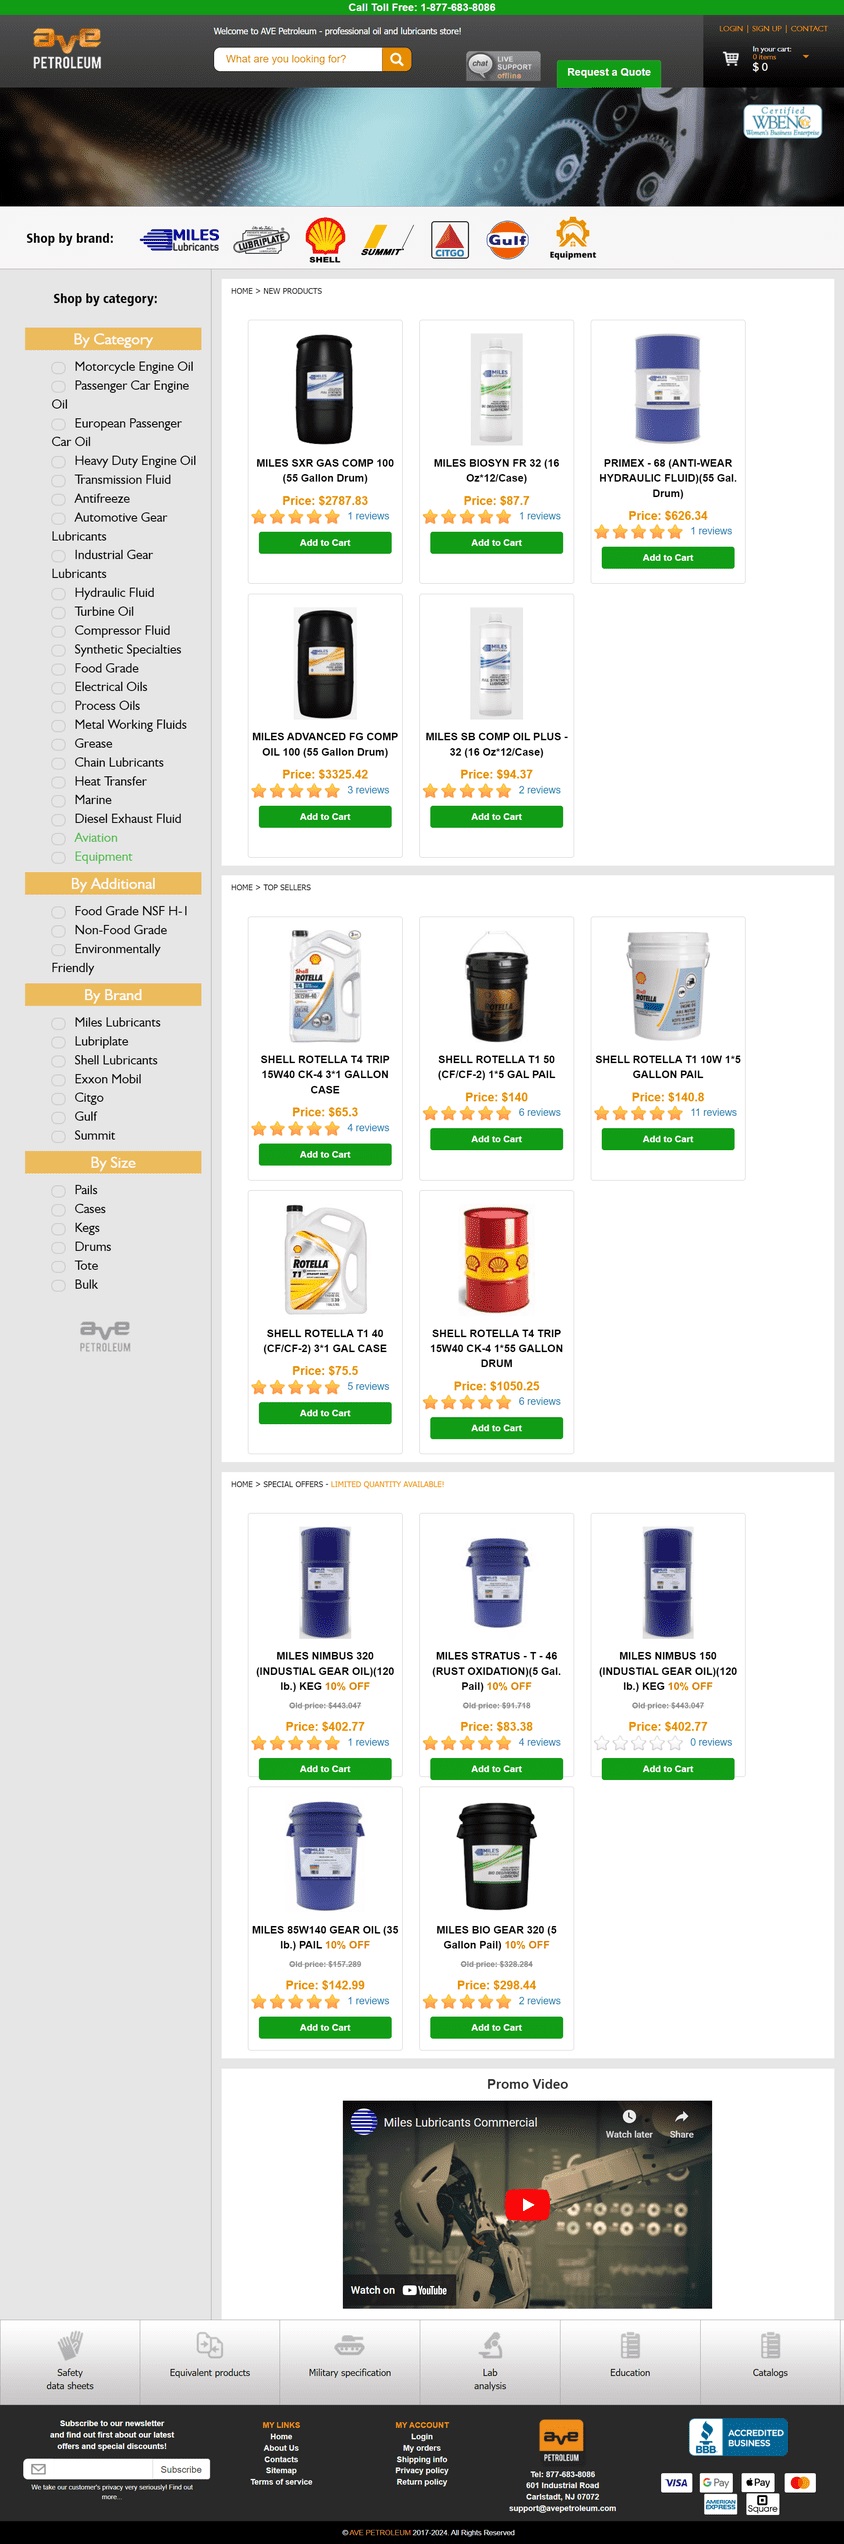Image resolution: width=844 pixels, height=2544 pixels.
Task: Enable the Drums size filter
Action: pos(59,1248)
